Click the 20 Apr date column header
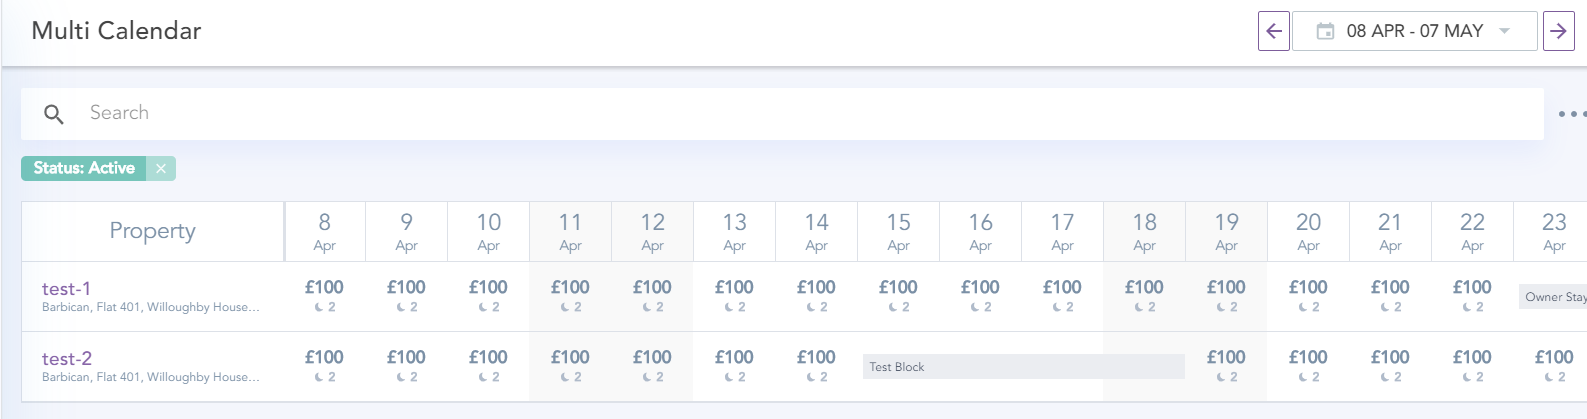Image resolution: width=1587 pixels, height=419 pixels. tap(1308, 232)
